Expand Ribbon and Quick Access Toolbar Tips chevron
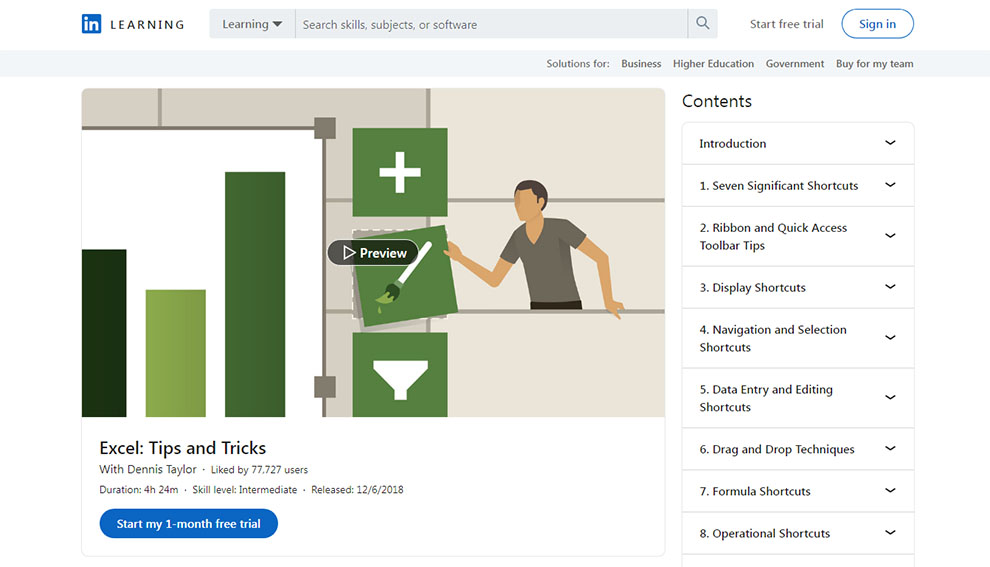990x567 pixels. [890, 236]
